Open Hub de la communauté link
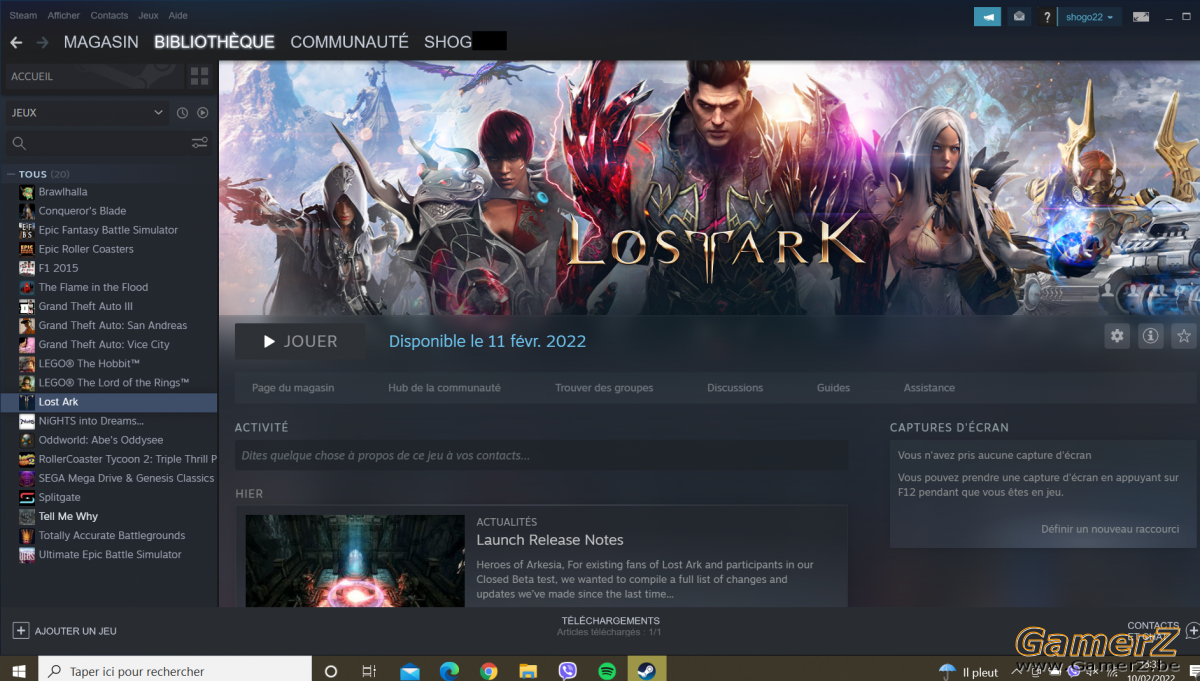The width and height of the screenshot is (1200, 681). (444, 388)
